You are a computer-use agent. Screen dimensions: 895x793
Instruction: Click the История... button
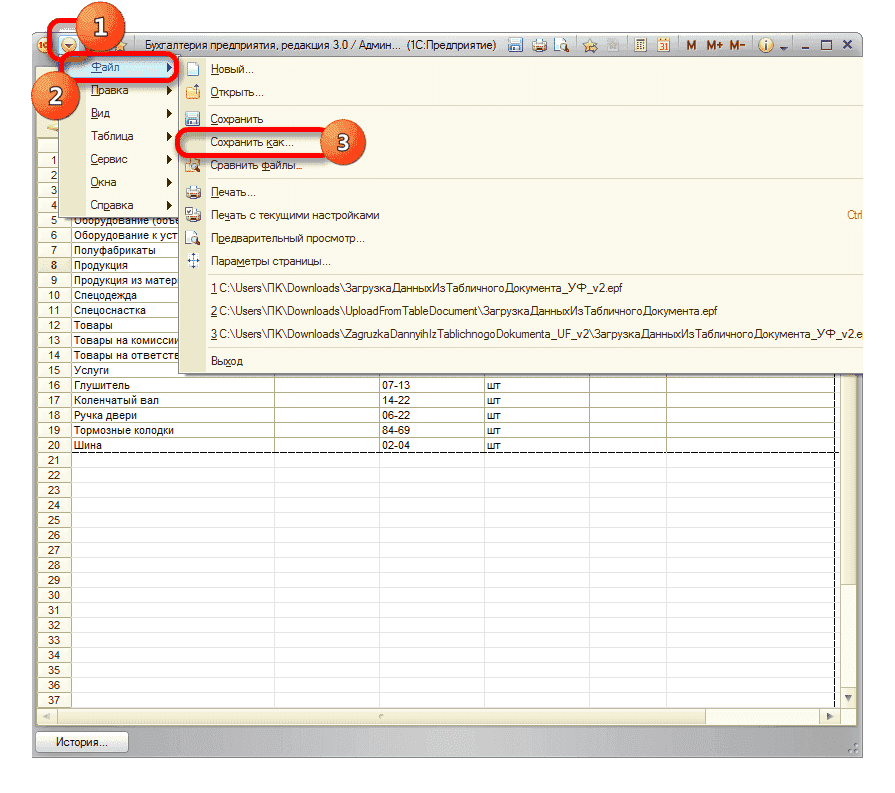click(82, 742)
